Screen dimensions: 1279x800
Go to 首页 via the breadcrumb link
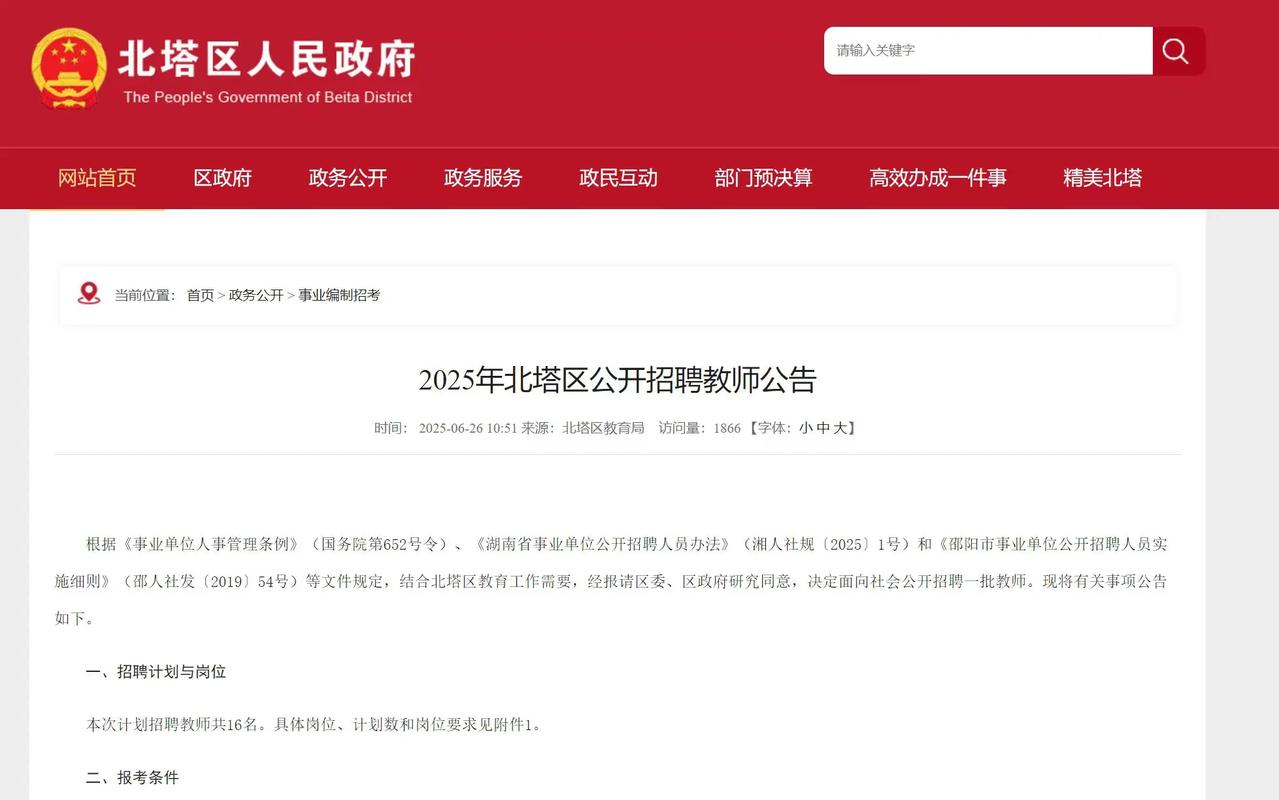[x=200, y=295]
